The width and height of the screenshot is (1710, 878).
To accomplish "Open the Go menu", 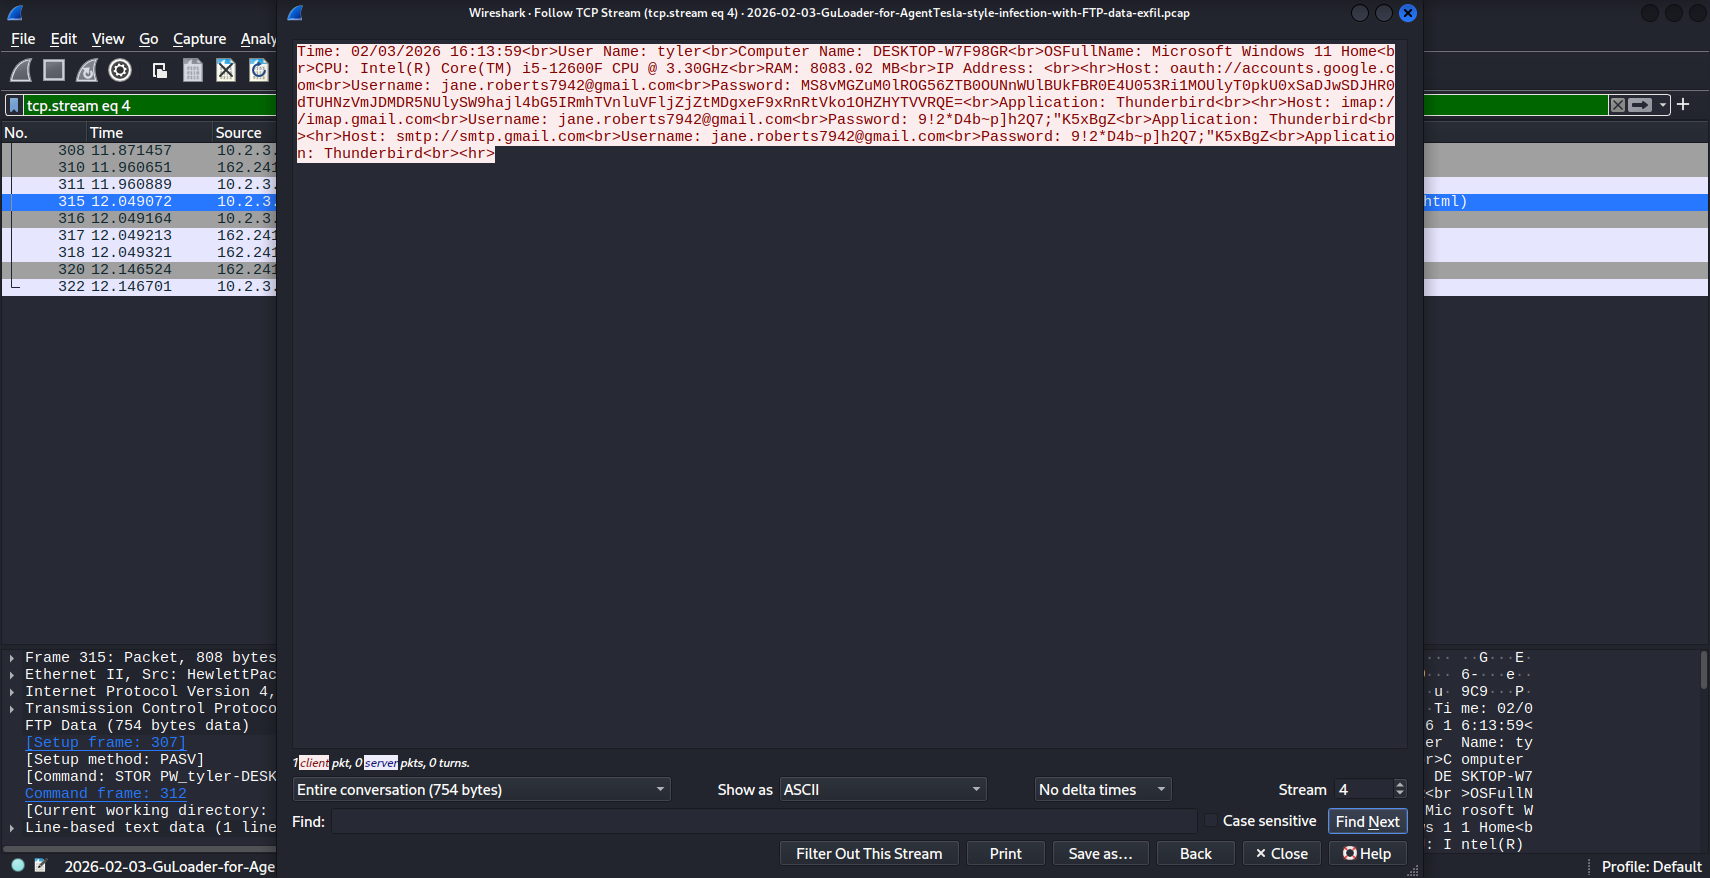I will coord(149,39).
